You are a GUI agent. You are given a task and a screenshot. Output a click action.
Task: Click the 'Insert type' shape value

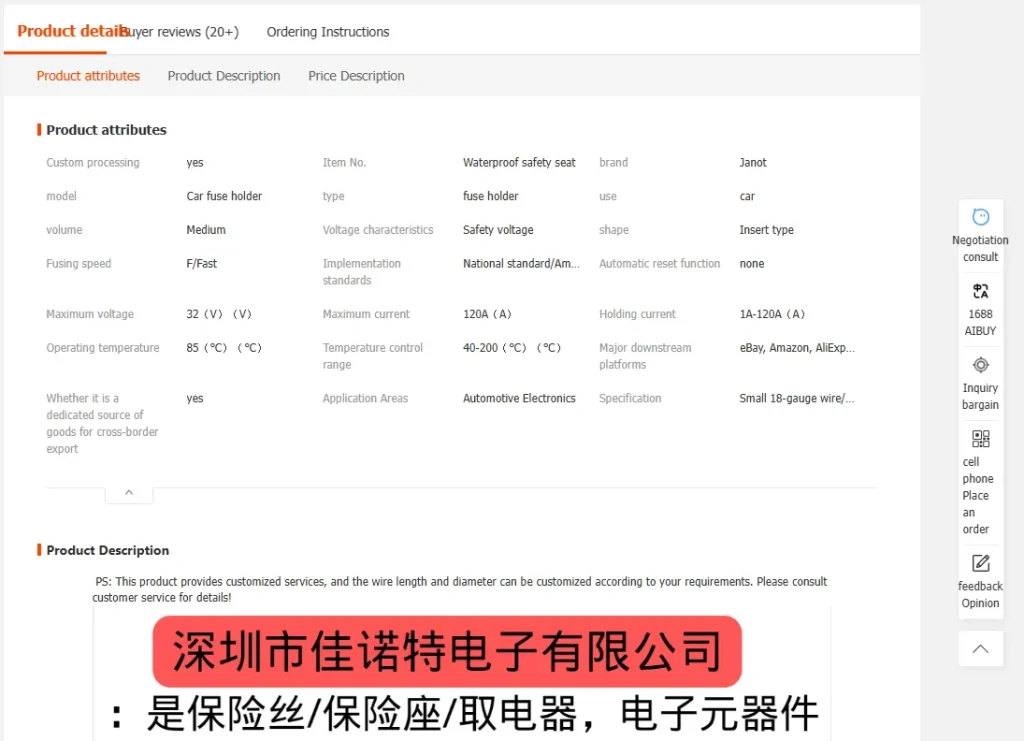point(767,230)
